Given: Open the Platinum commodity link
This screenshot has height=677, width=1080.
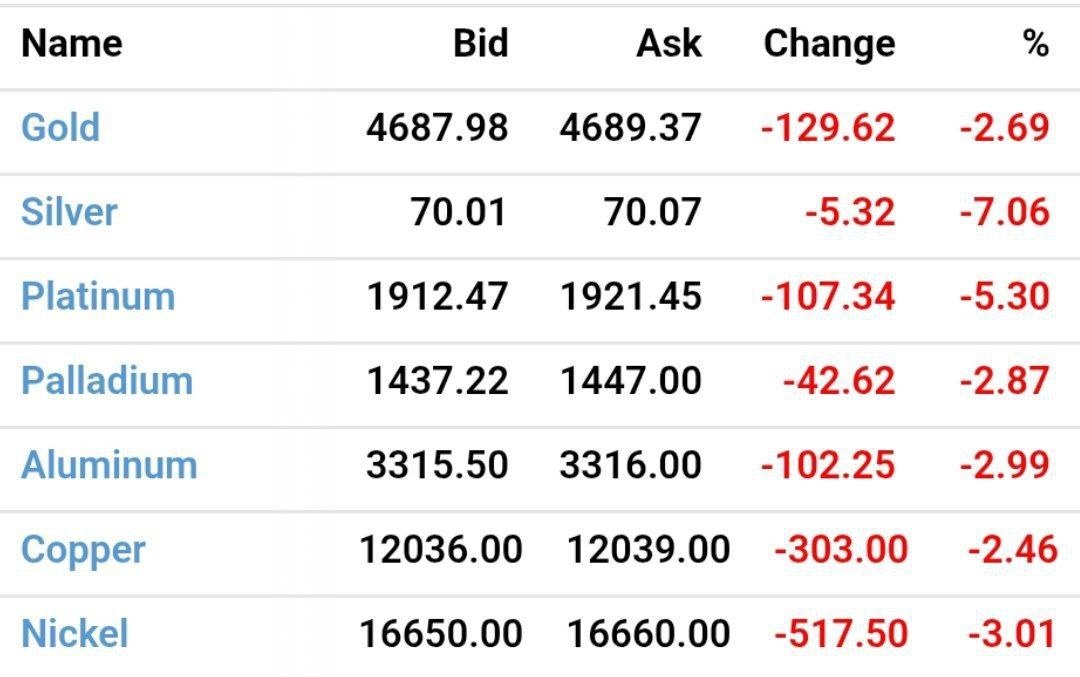Looking at the screenshot, I should point(98,297).
